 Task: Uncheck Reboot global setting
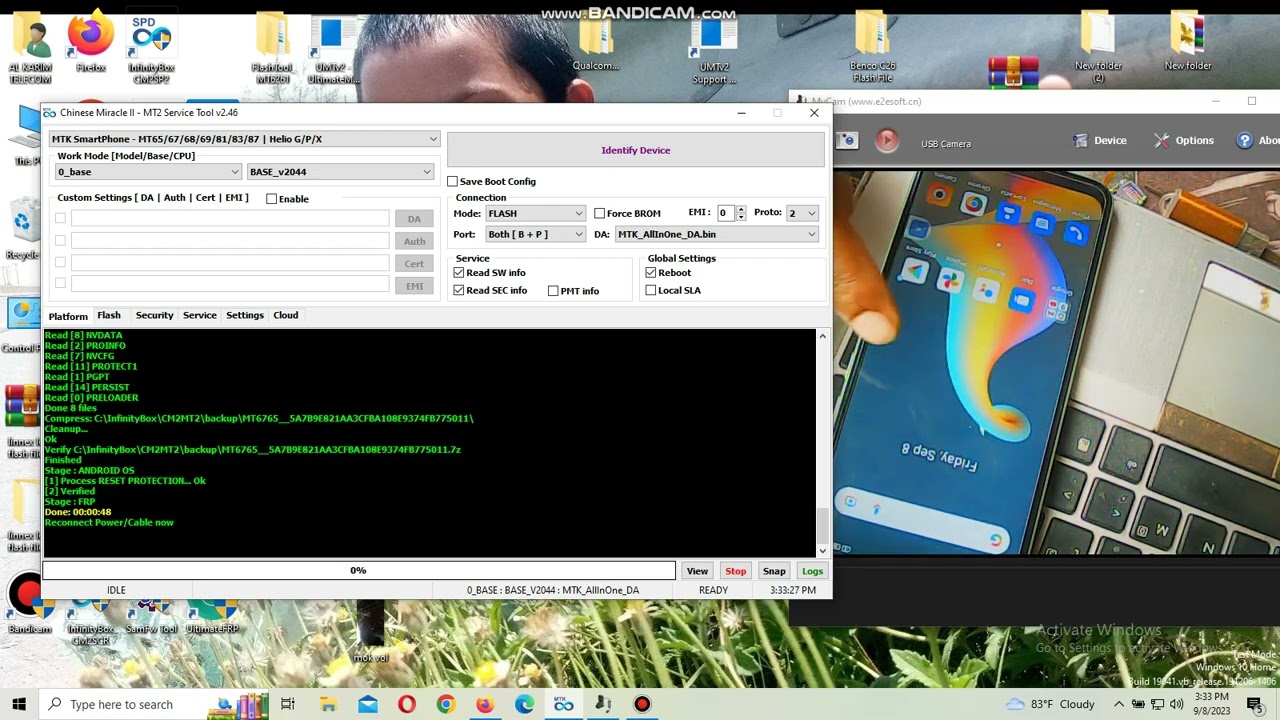click(651, 272)
